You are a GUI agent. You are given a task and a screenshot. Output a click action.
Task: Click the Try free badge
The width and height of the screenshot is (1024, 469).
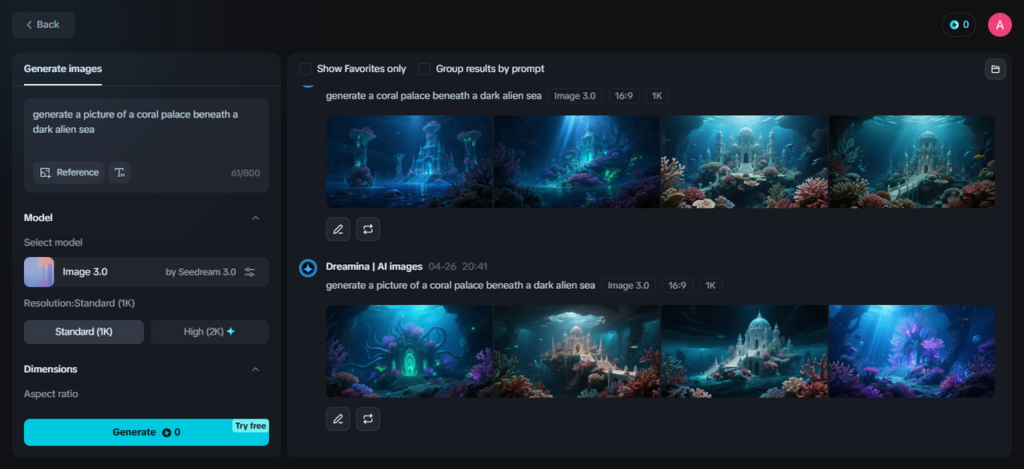[250, 426]
